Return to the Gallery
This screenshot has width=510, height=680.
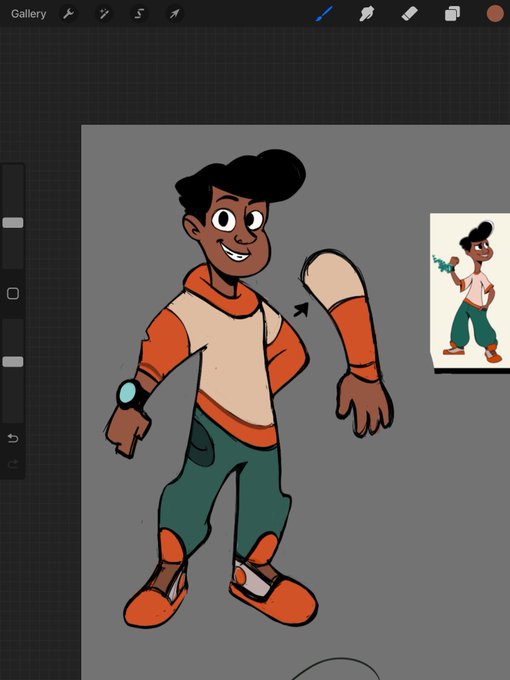(29, 14)
